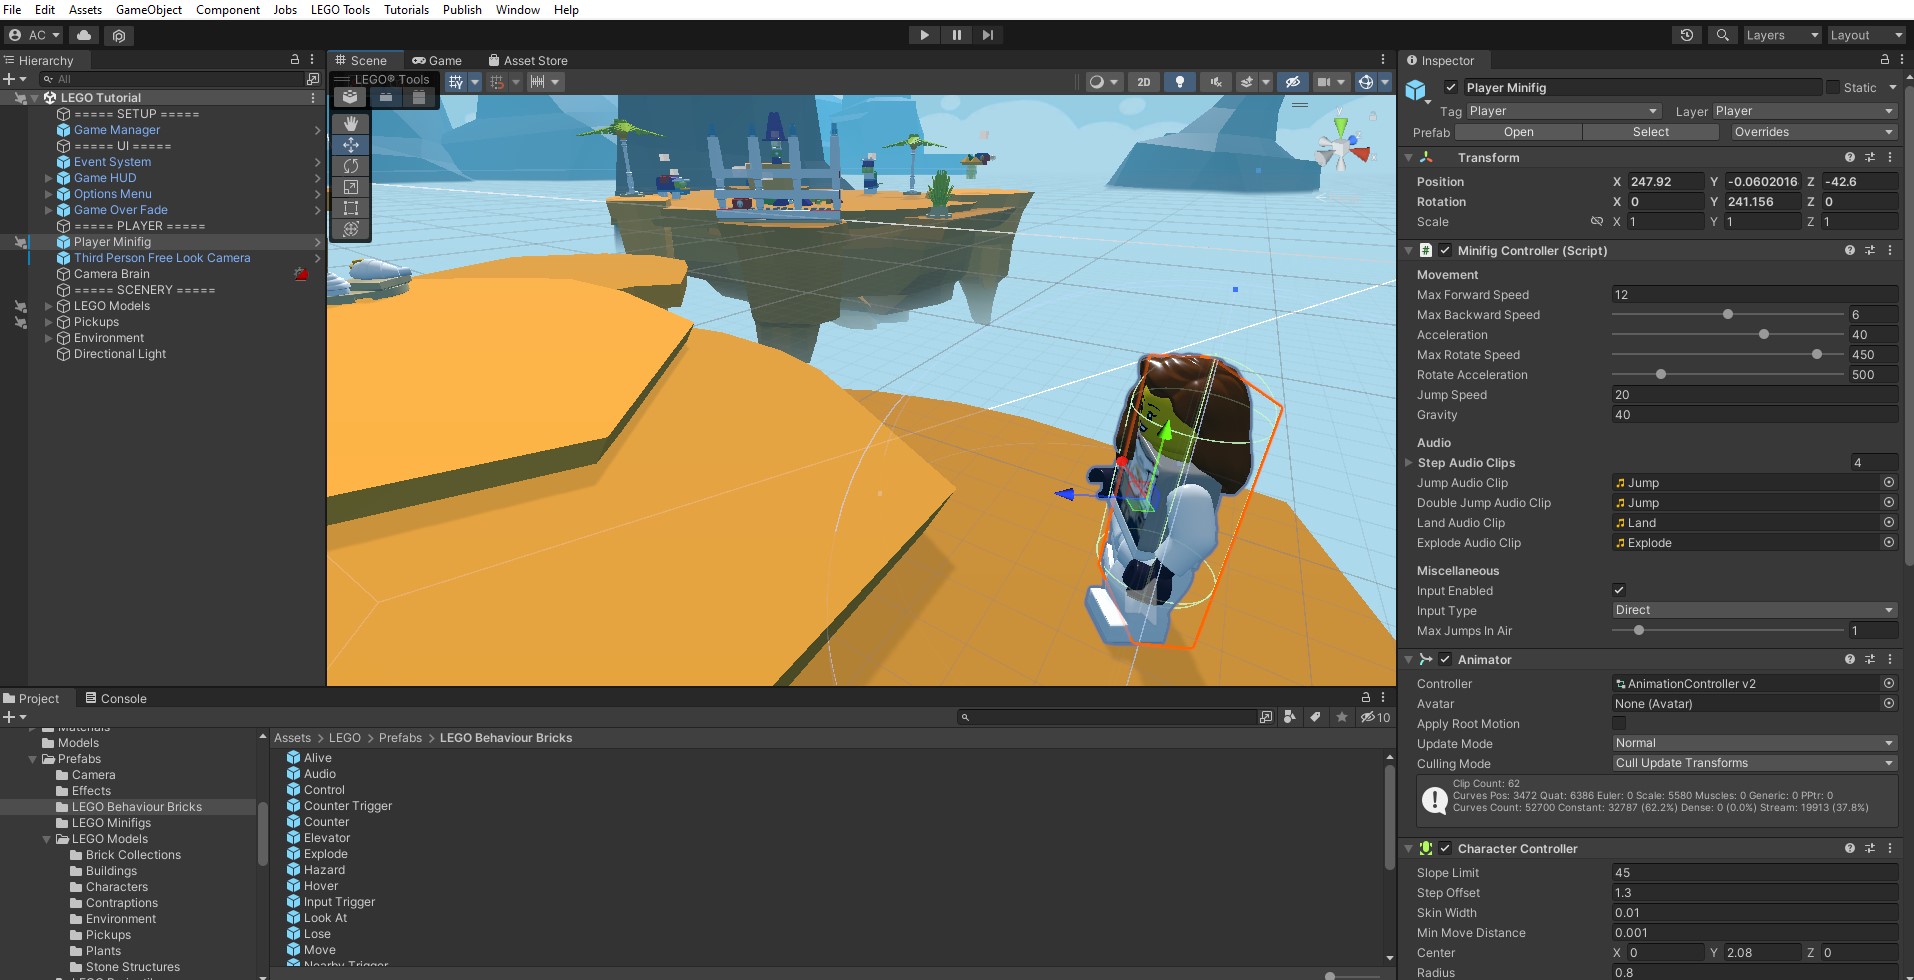1914x980 pixels.
Task: Open Undo History icon at top right
Action: point(1687,35)
